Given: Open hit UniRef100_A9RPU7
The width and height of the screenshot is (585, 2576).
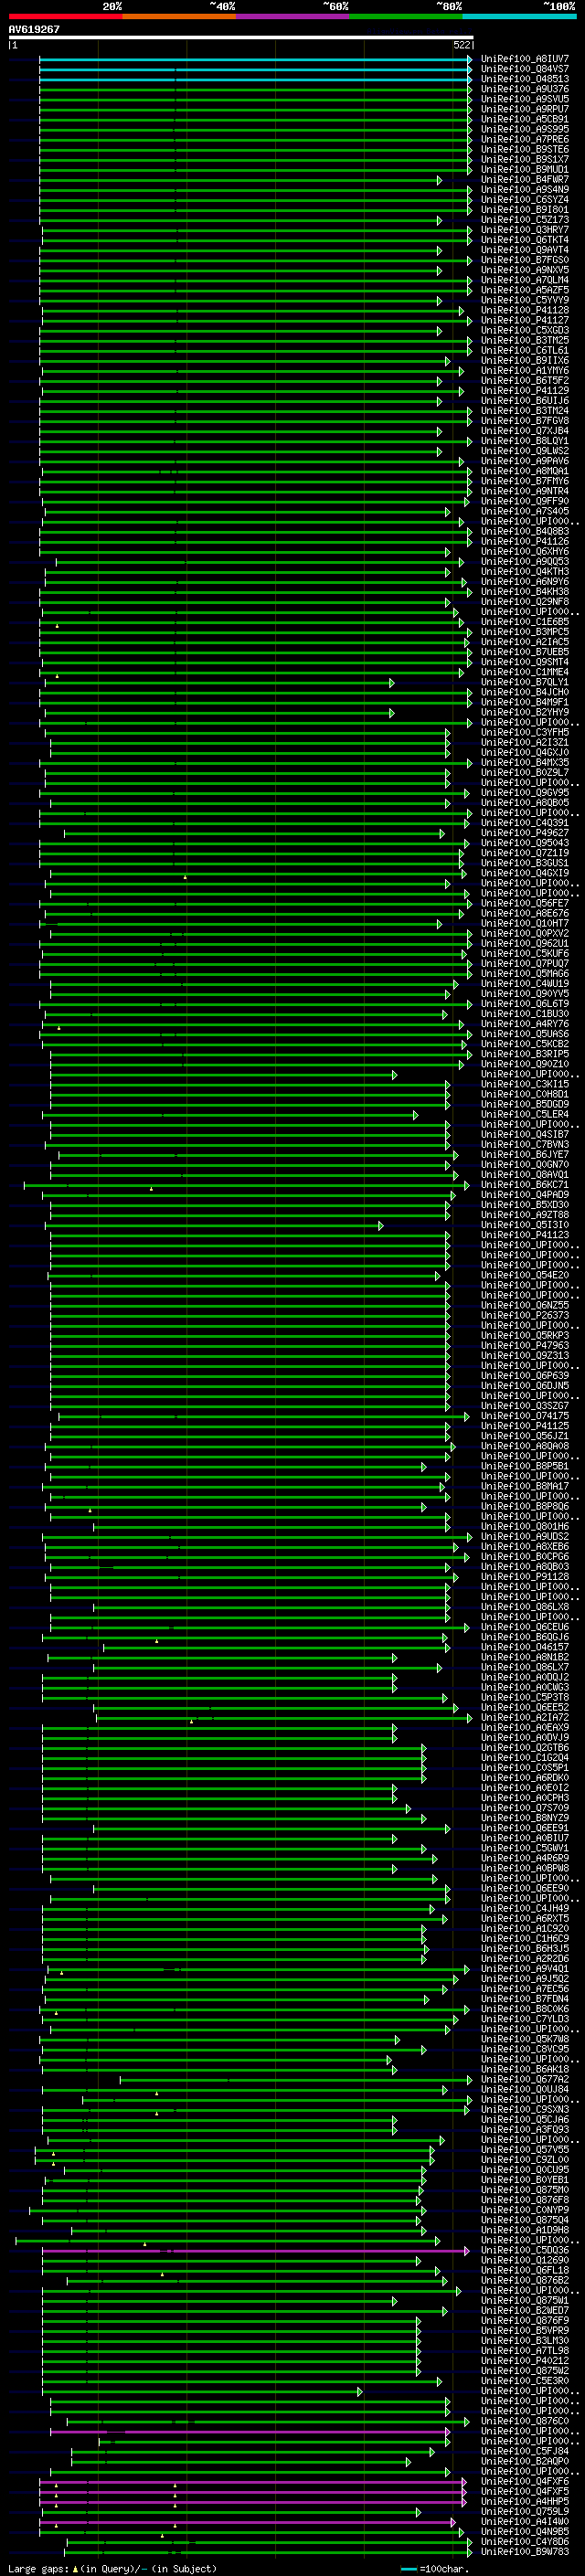Looking at the screenshot, I should 525,109.
